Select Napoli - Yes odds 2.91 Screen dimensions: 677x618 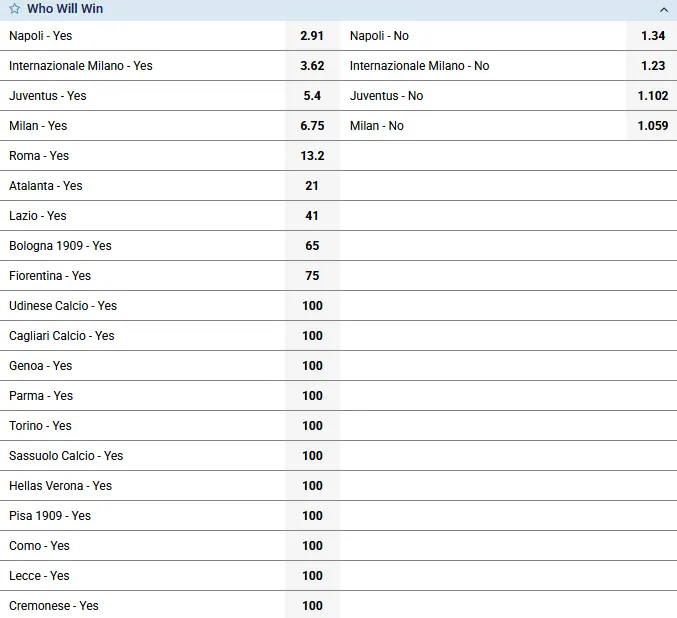click(x=312, y=36)
